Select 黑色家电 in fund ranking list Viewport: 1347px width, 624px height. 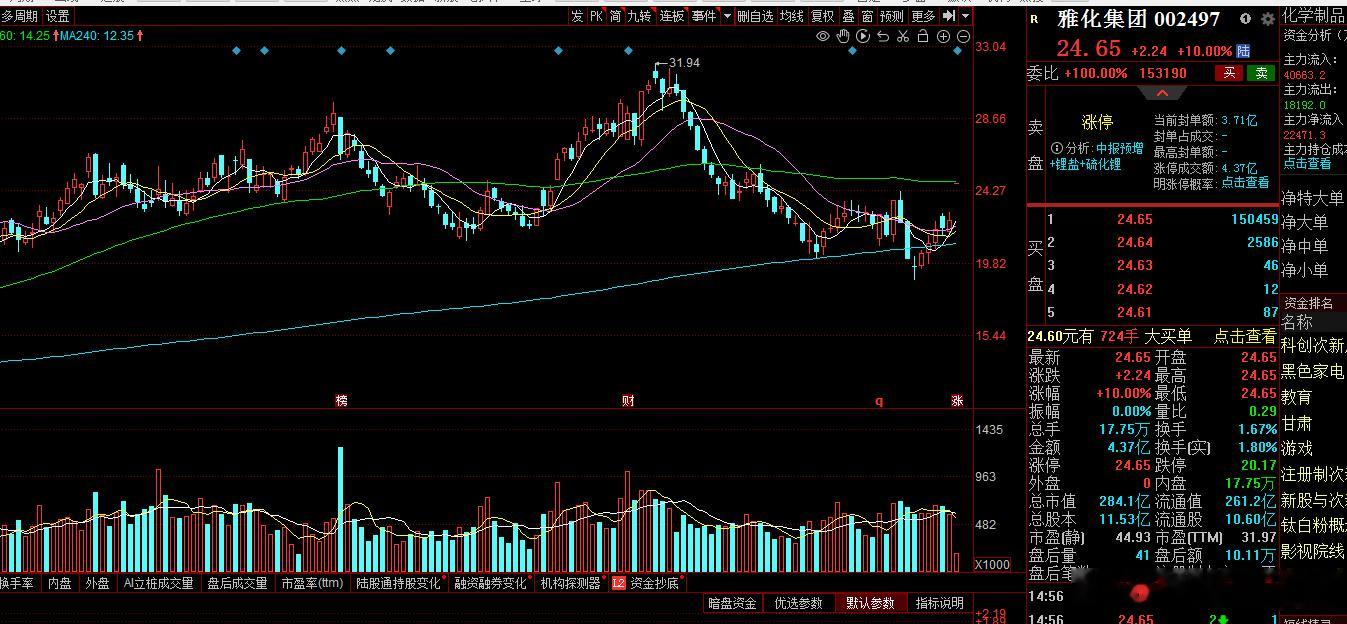1314,371
